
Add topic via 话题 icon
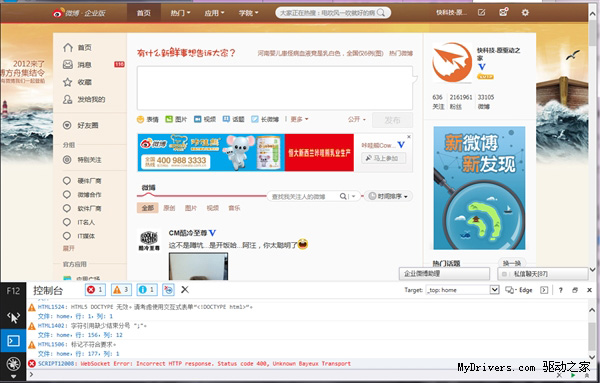tap(233, 119)
